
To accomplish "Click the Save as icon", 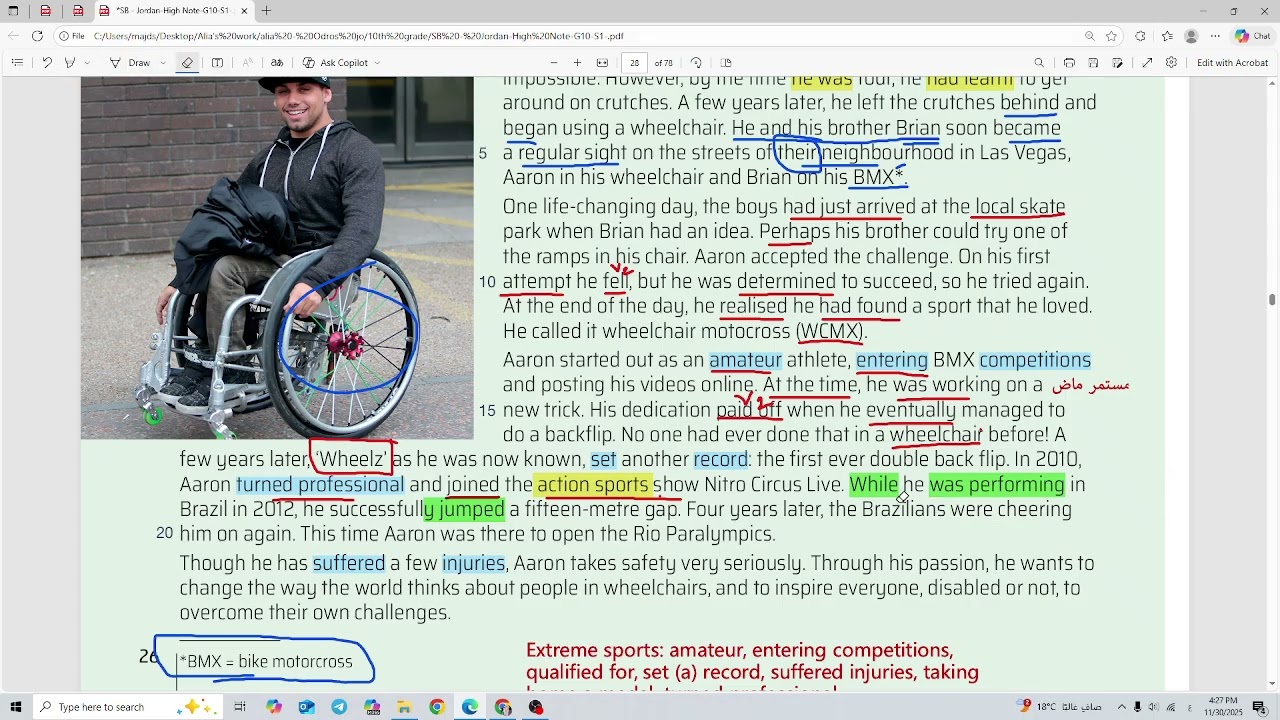I will (1118, 62).
